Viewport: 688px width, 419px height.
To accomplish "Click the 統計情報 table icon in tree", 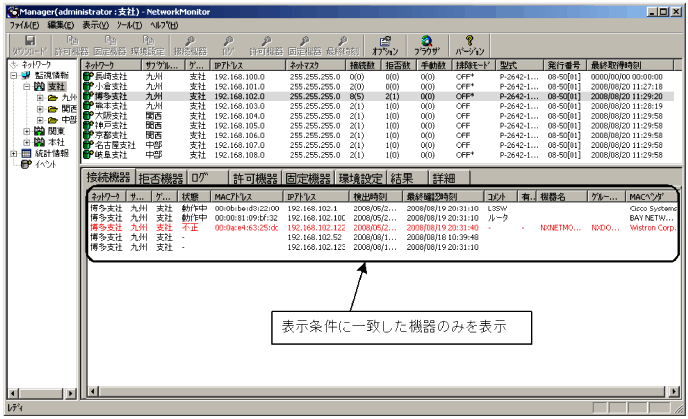I will [x=26, y=153].
